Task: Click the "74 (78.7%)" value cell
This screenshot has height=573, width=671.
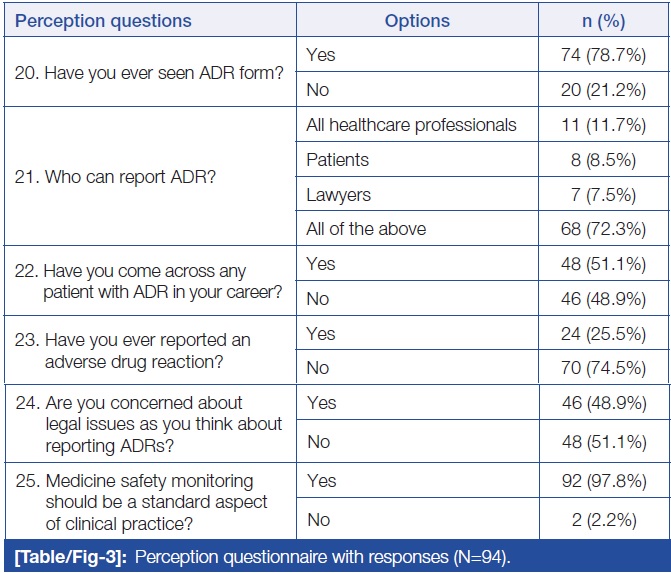Action: coord(603,55)
